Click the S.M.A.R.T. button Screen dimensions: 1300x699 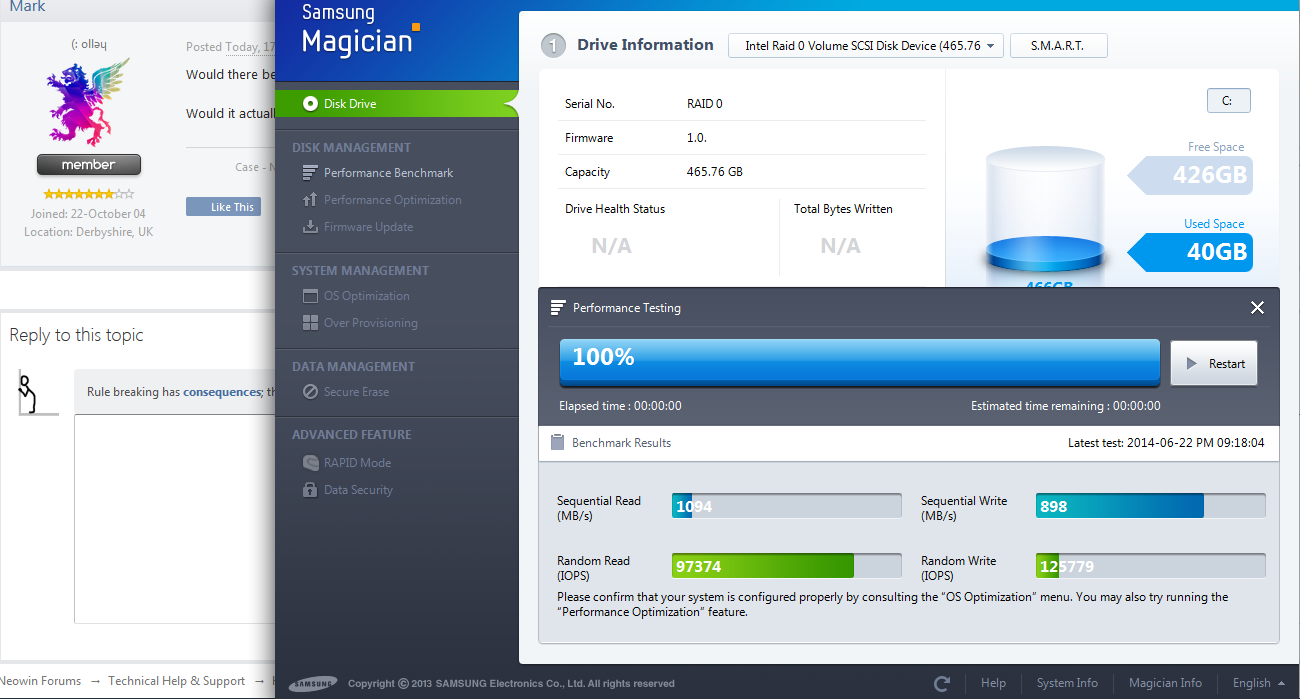[1058, 46]
